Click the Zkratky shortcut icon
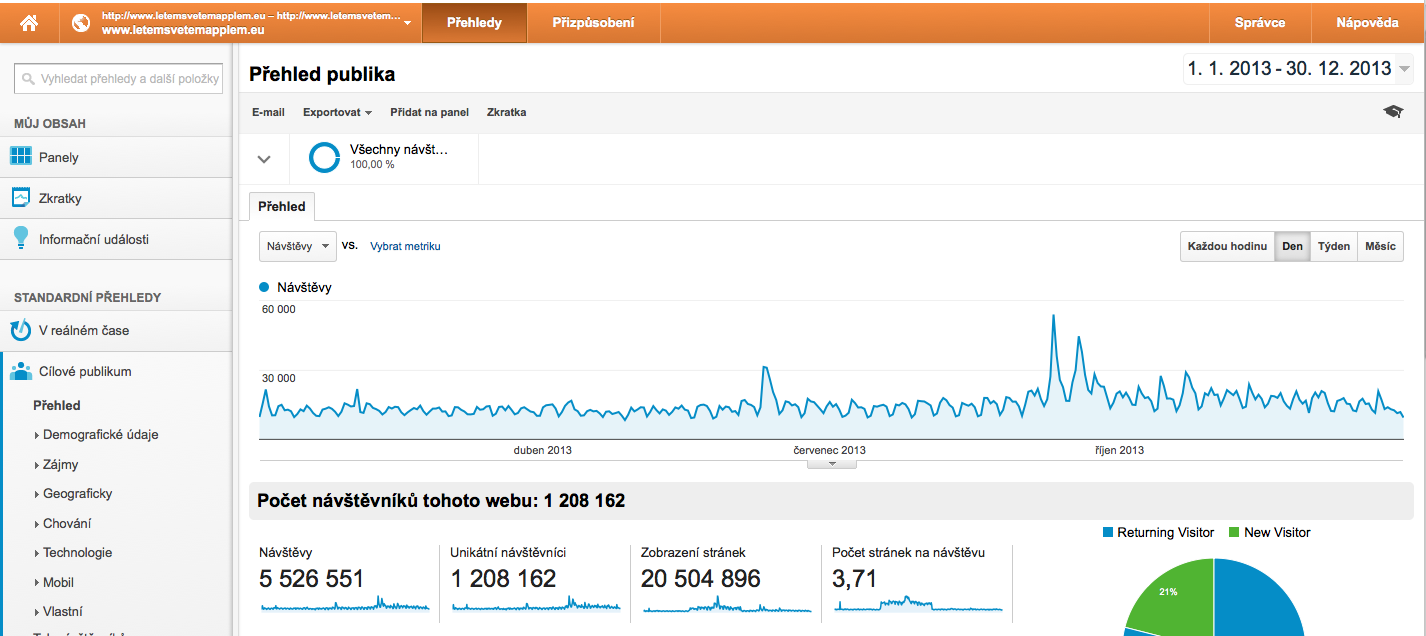1426x636 pixels. click(21, 198)
